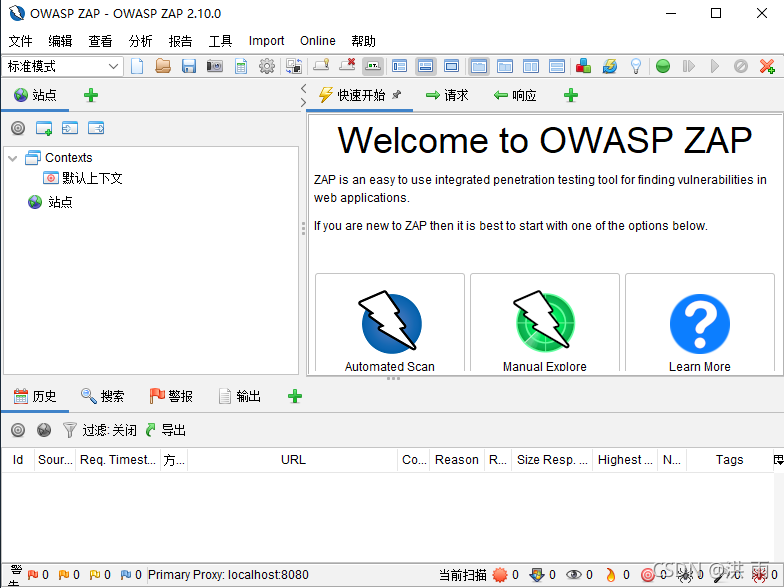Select 站点 node in the sites tree

click(60, 202)
